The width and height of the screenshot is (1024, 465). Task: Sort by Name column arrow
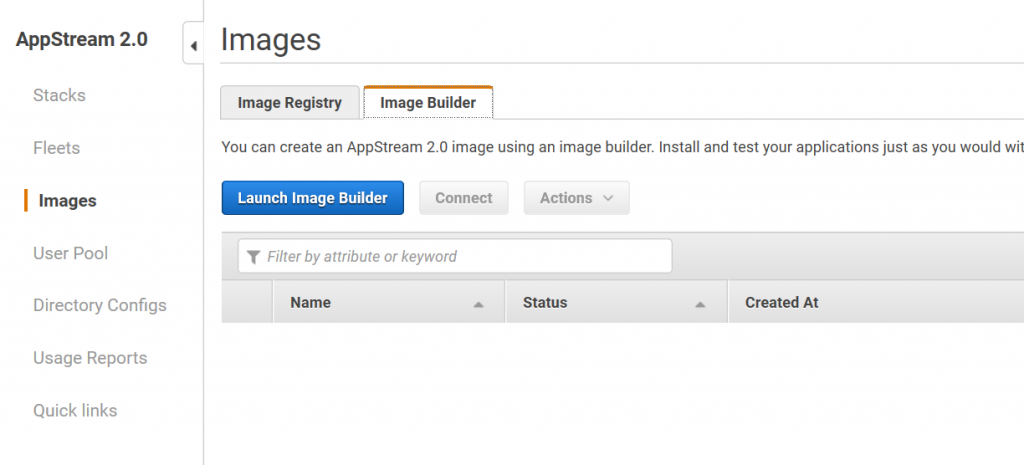[478, 304]
